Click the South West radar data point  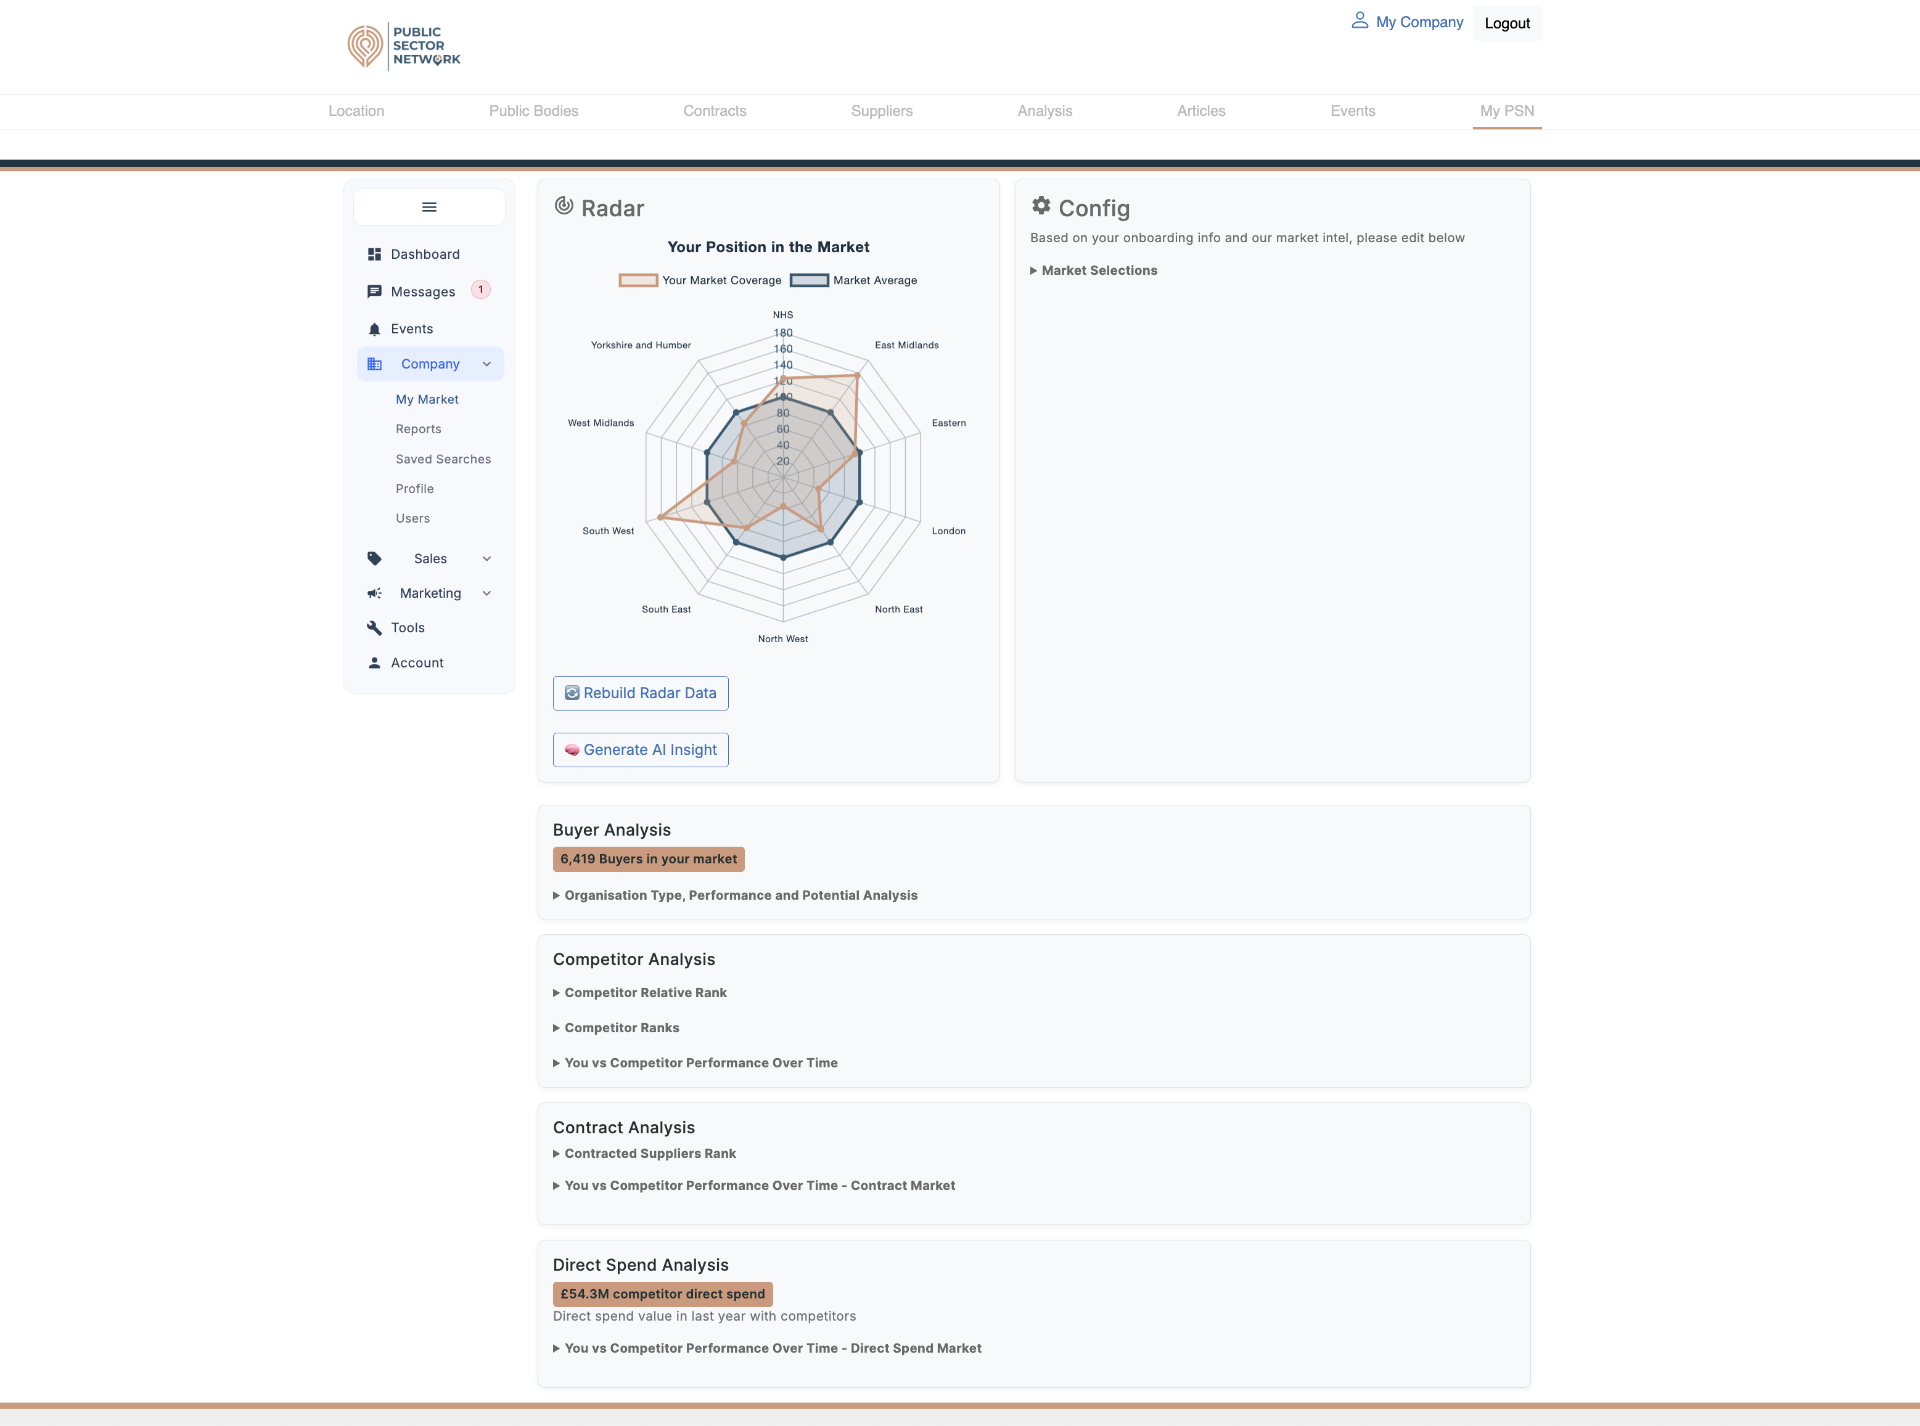click(660, 517)
